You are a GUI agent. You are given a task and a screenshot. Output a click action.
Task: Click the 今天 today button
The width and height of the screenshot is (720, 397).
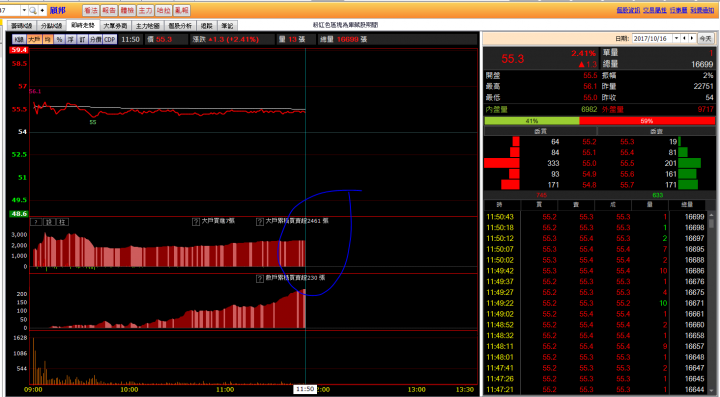pyautogui.click(x=705, y=39)
